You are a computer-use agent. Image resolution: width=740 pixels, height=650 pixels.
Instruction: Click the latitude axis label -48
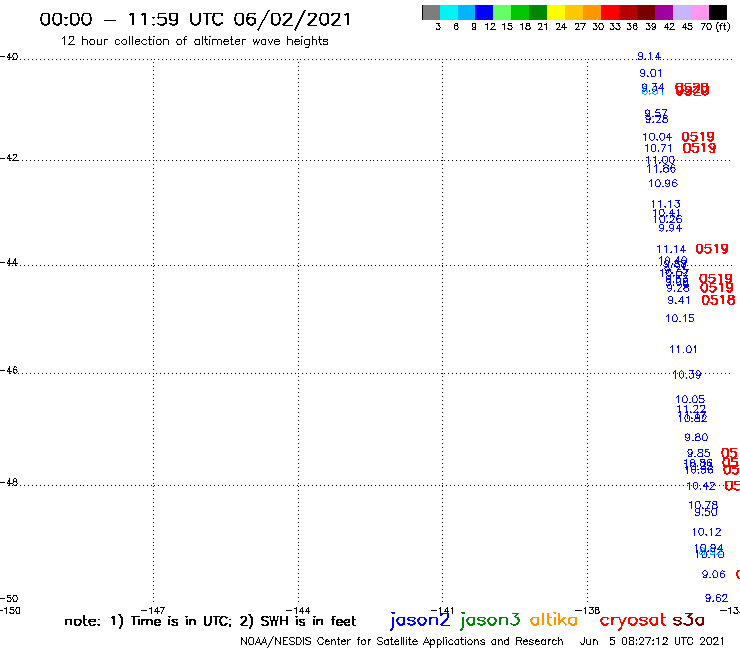click(x=9, y=482)
